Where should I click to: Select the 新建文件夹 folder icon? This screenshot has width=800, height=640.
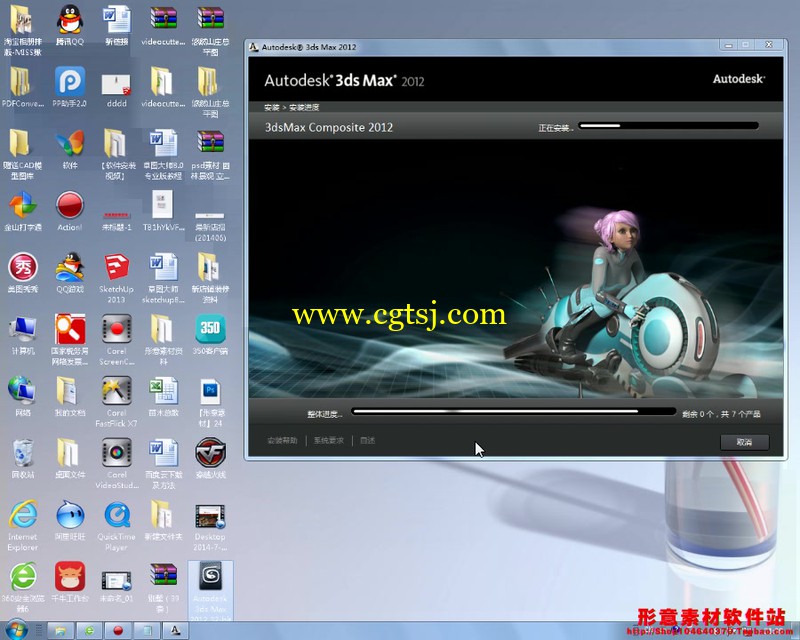point(163,521)
